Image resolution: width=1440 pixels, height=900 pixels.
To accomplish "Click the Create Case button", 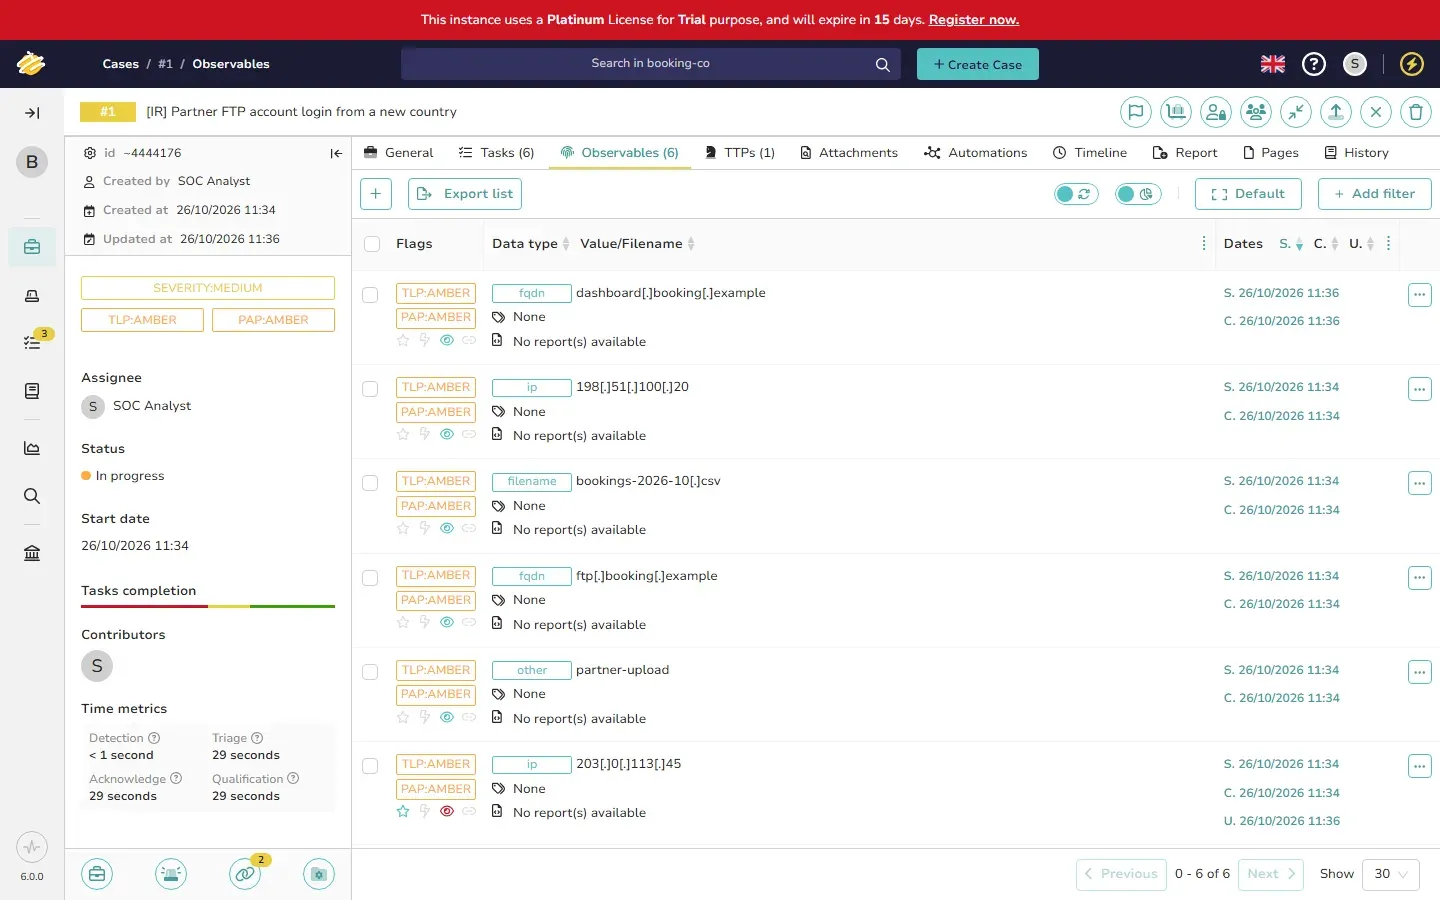I will pos(978,64).
